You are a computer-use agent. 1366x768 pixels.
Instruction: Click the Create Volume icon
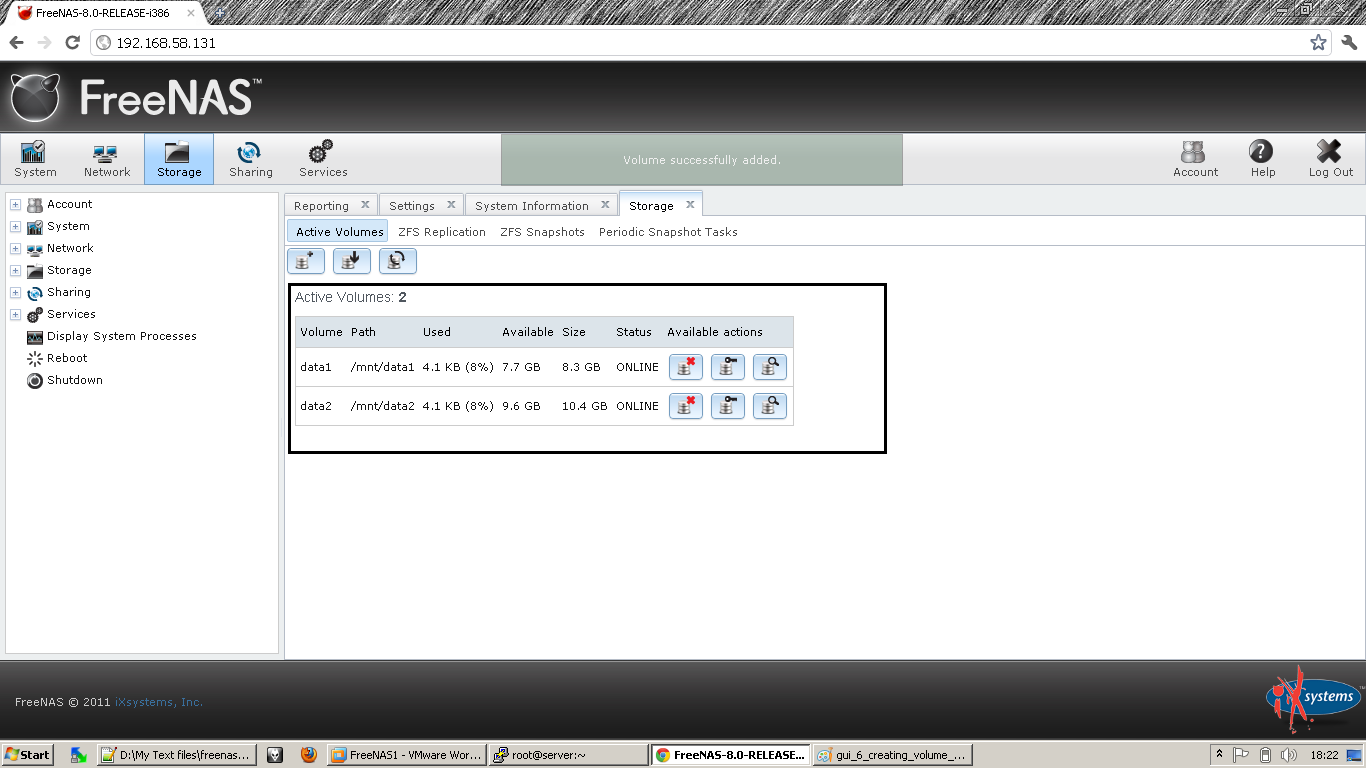tap(306, 260)
